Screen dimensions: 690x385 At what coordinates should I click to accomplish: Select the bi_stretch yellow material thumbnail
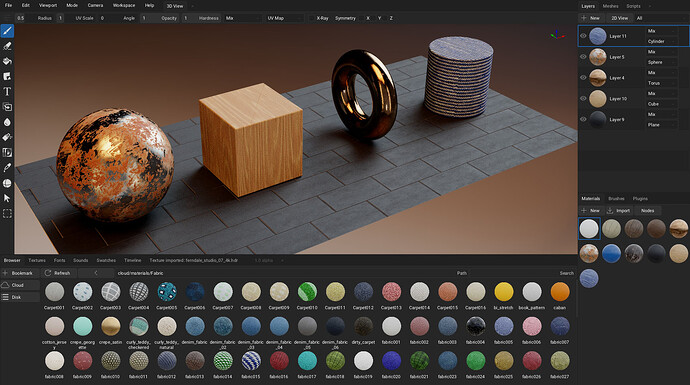(503, 292)
